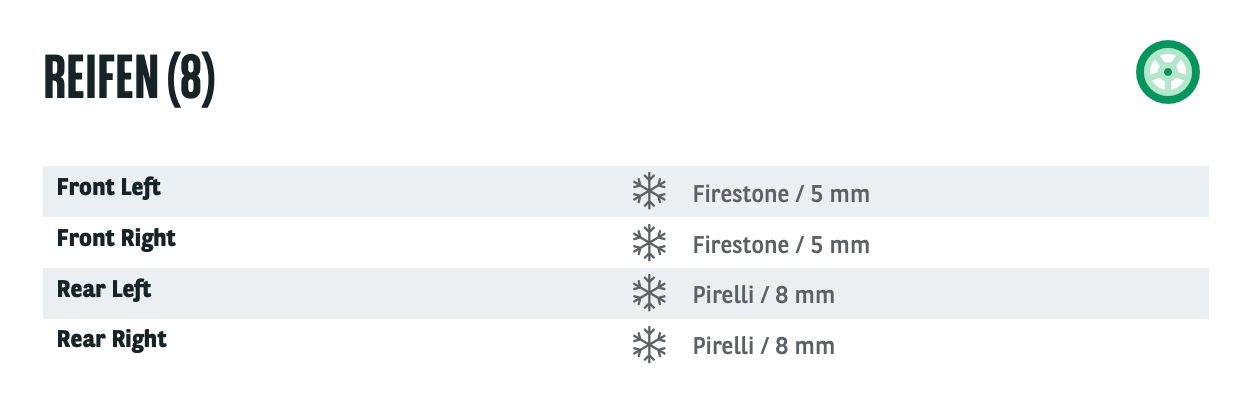Click the 8 mm depth for Rear Left
This screenshot has width=1246, height=404.
pyautogui.click(x=805, y=296)
